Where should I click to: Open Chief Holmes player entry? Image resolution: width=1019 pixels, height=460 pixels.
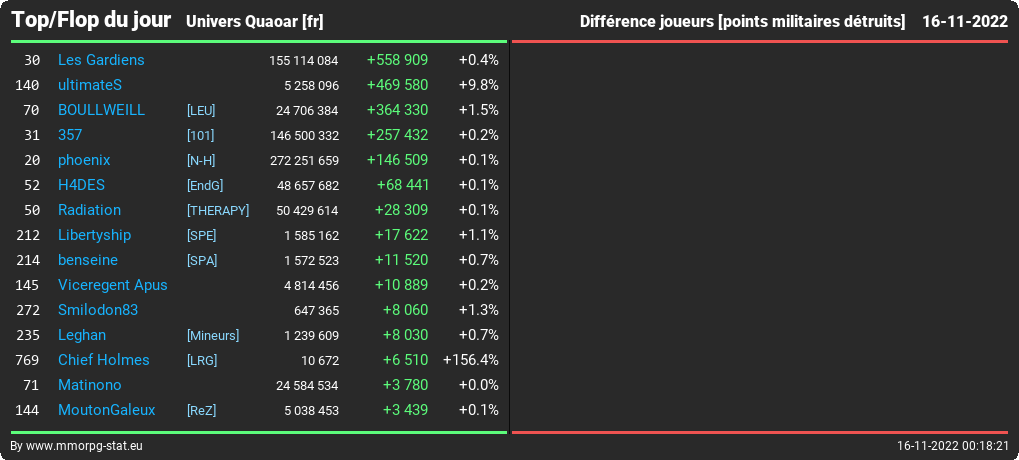coord(103,360)
